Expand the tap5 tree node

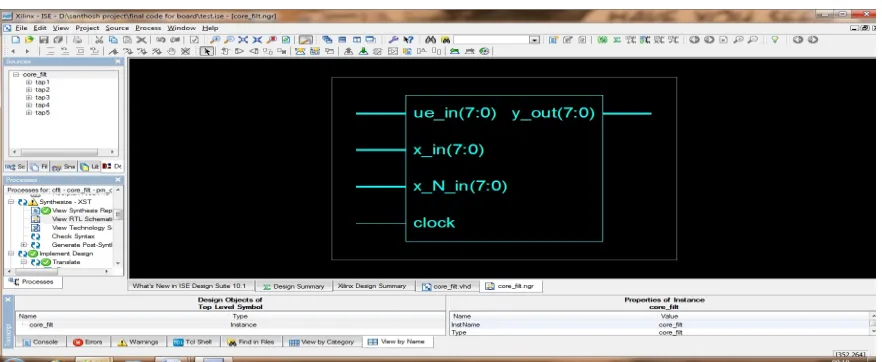pos(29,112)
